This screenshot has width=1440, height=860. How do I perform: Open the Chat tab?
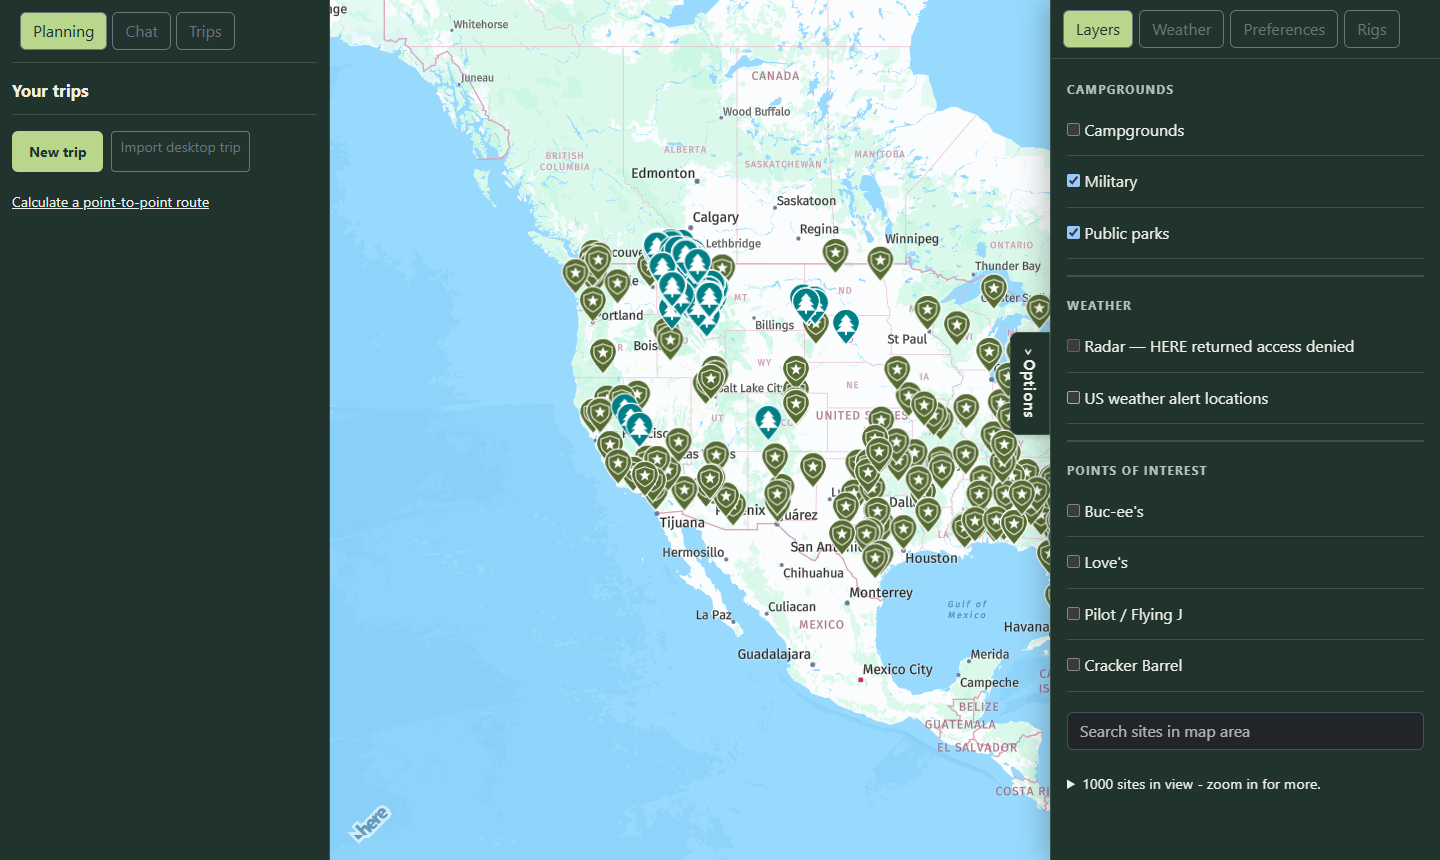coord(141,31)
